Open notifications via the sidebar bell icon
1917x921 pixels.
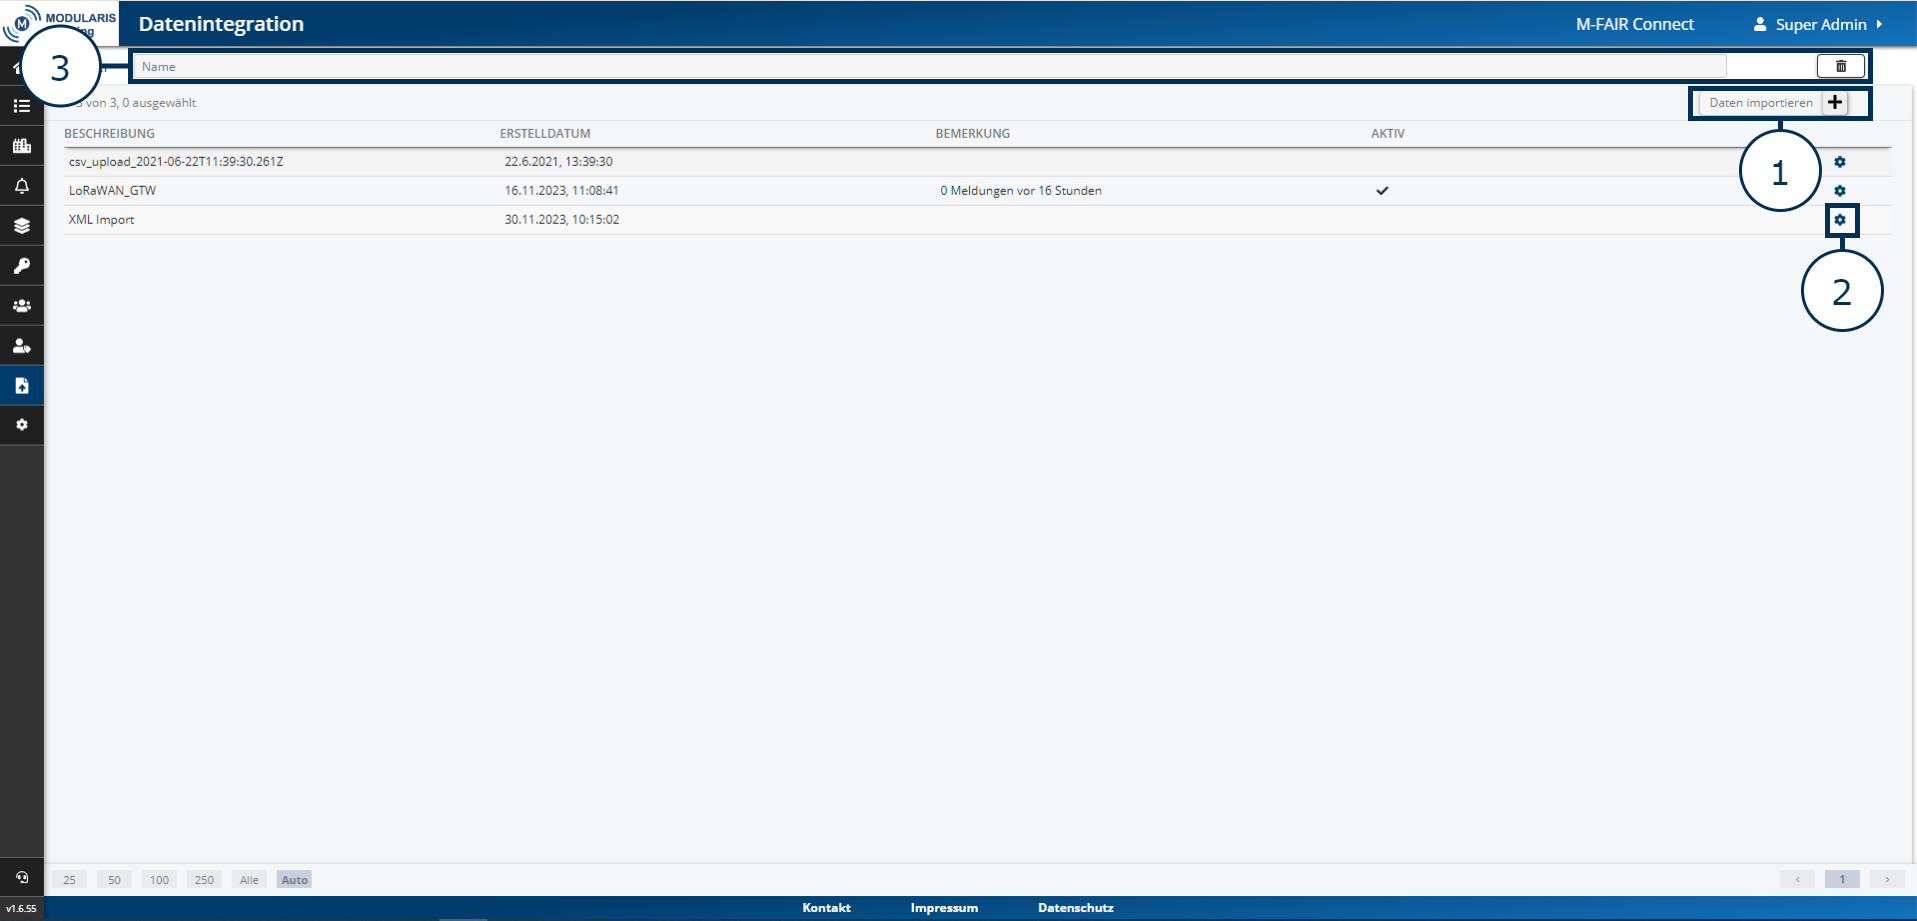click(21, 186)
